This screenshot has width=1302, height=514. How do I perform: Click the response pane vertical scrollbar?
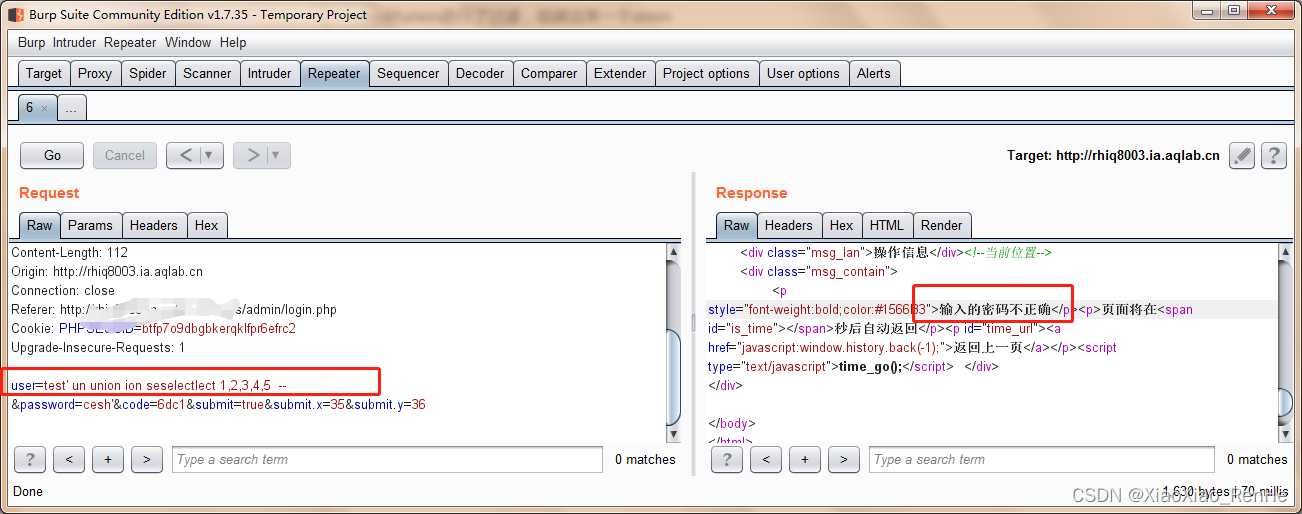(1287, 342)
